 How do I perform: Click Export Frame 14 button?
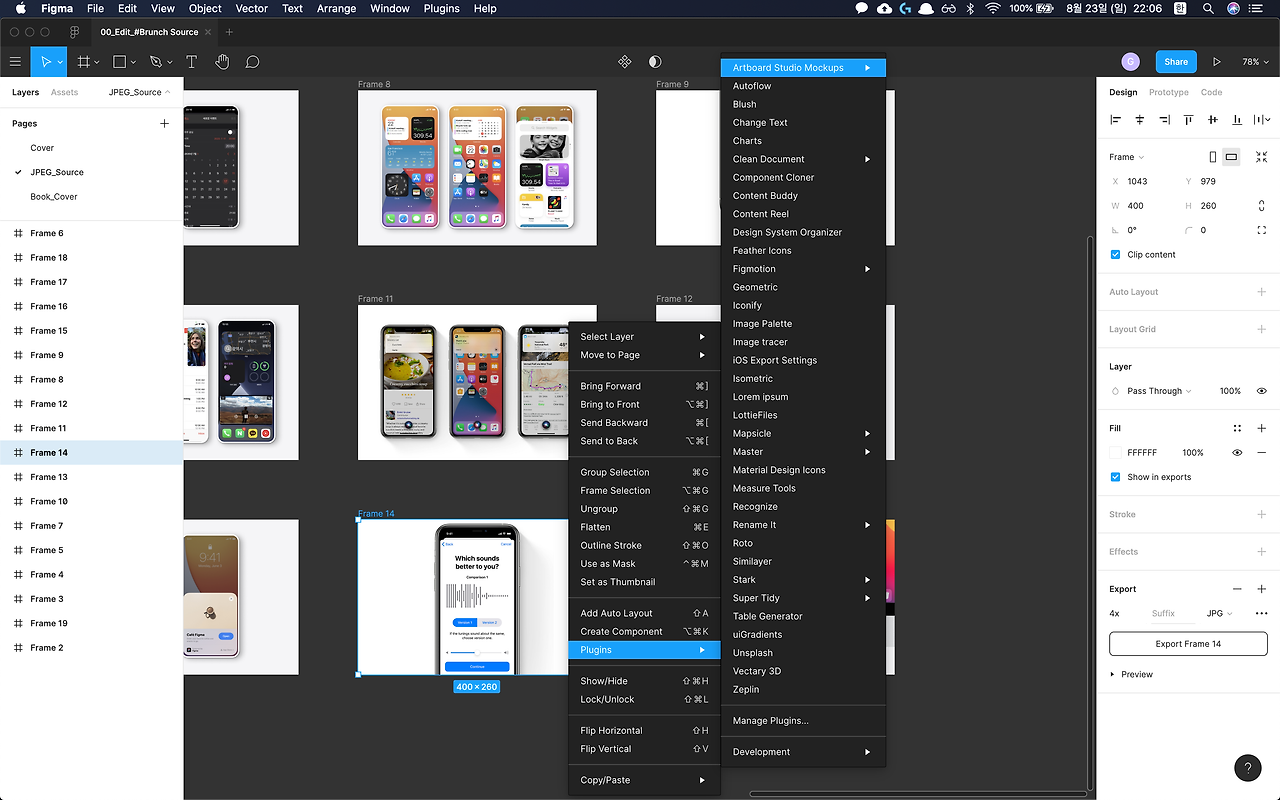[1188, 644]
